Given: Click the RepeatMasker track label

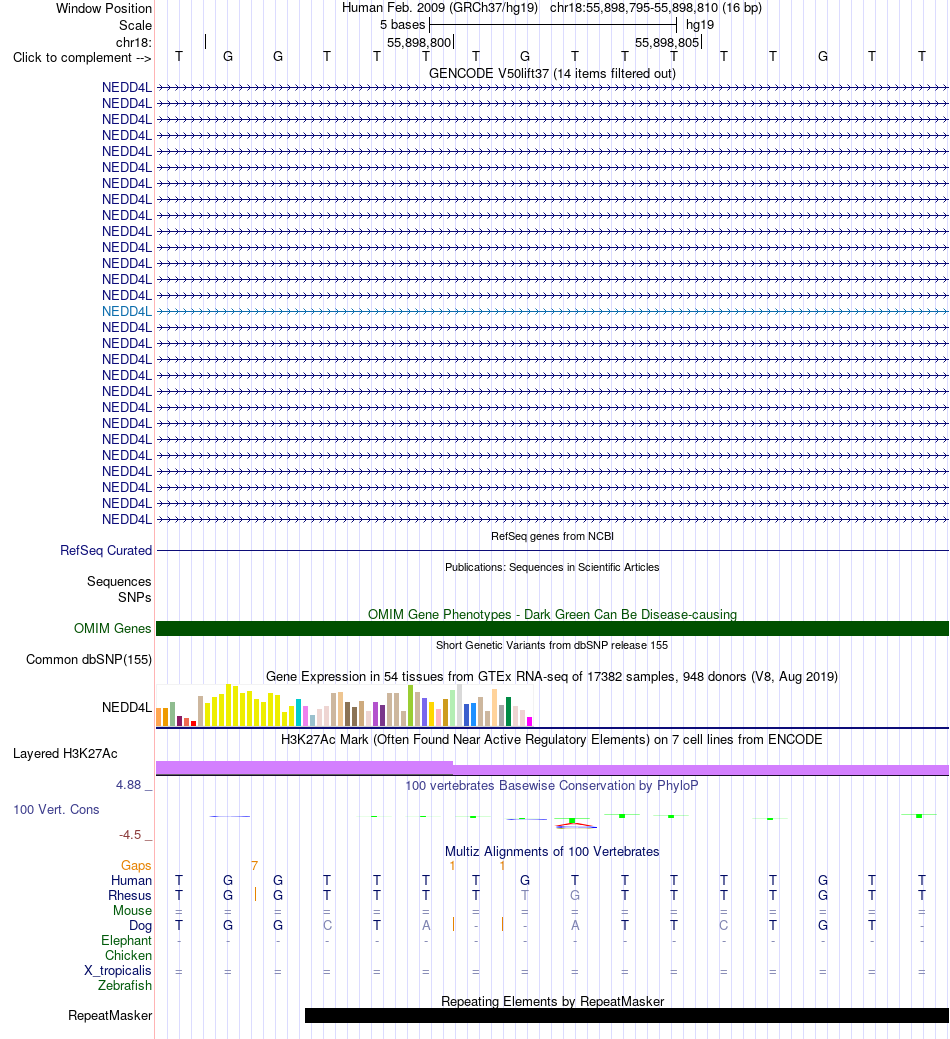Looking at the screenshot, I should [110, 1016].
